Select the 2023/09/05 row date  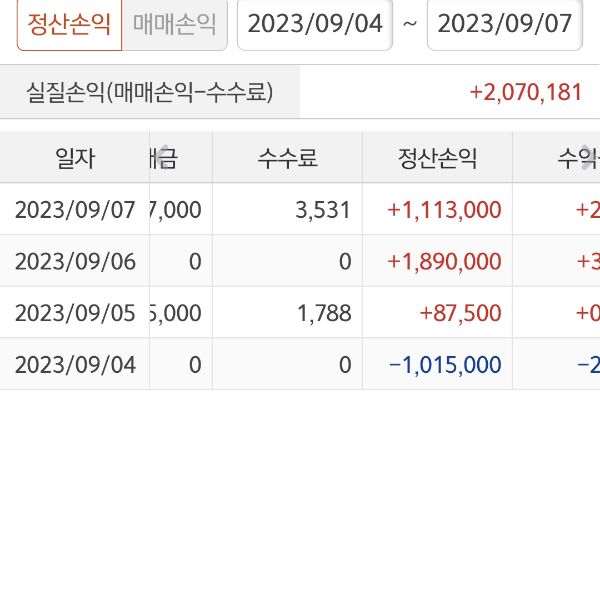pos(75,313)
